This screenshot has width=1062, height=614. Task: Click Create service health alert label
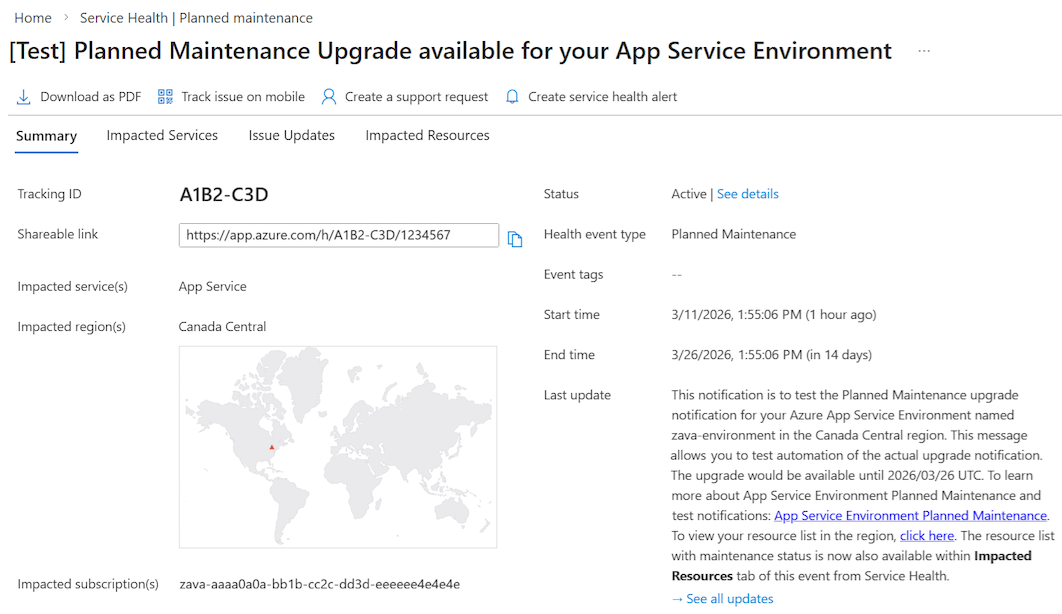coord(602,97)
